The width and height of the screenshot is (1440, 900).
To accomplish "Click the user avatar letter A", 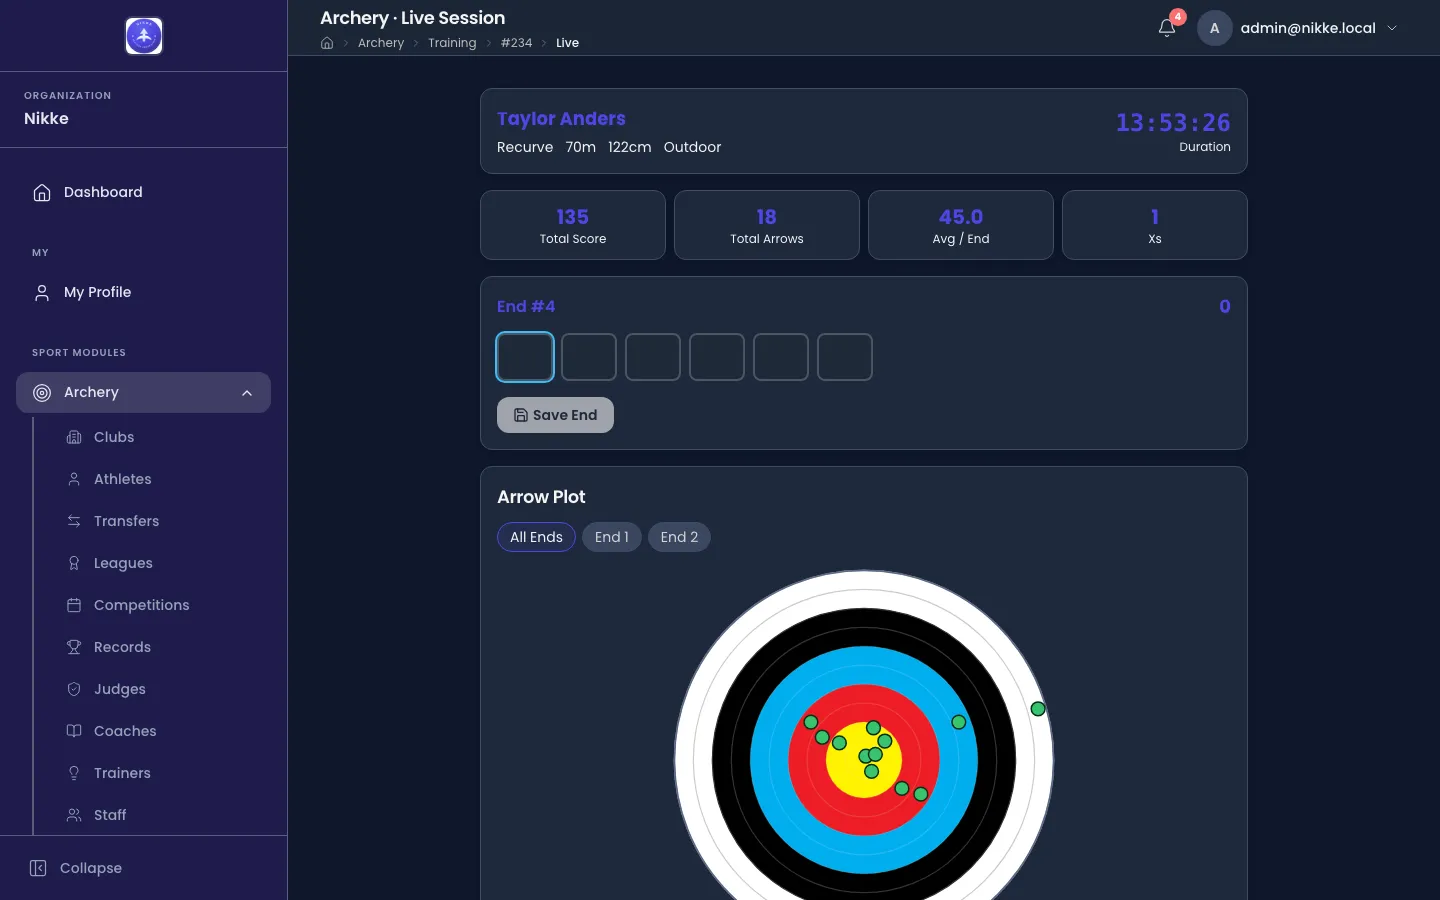I will pyautogui.click(x=1215, y=28).
